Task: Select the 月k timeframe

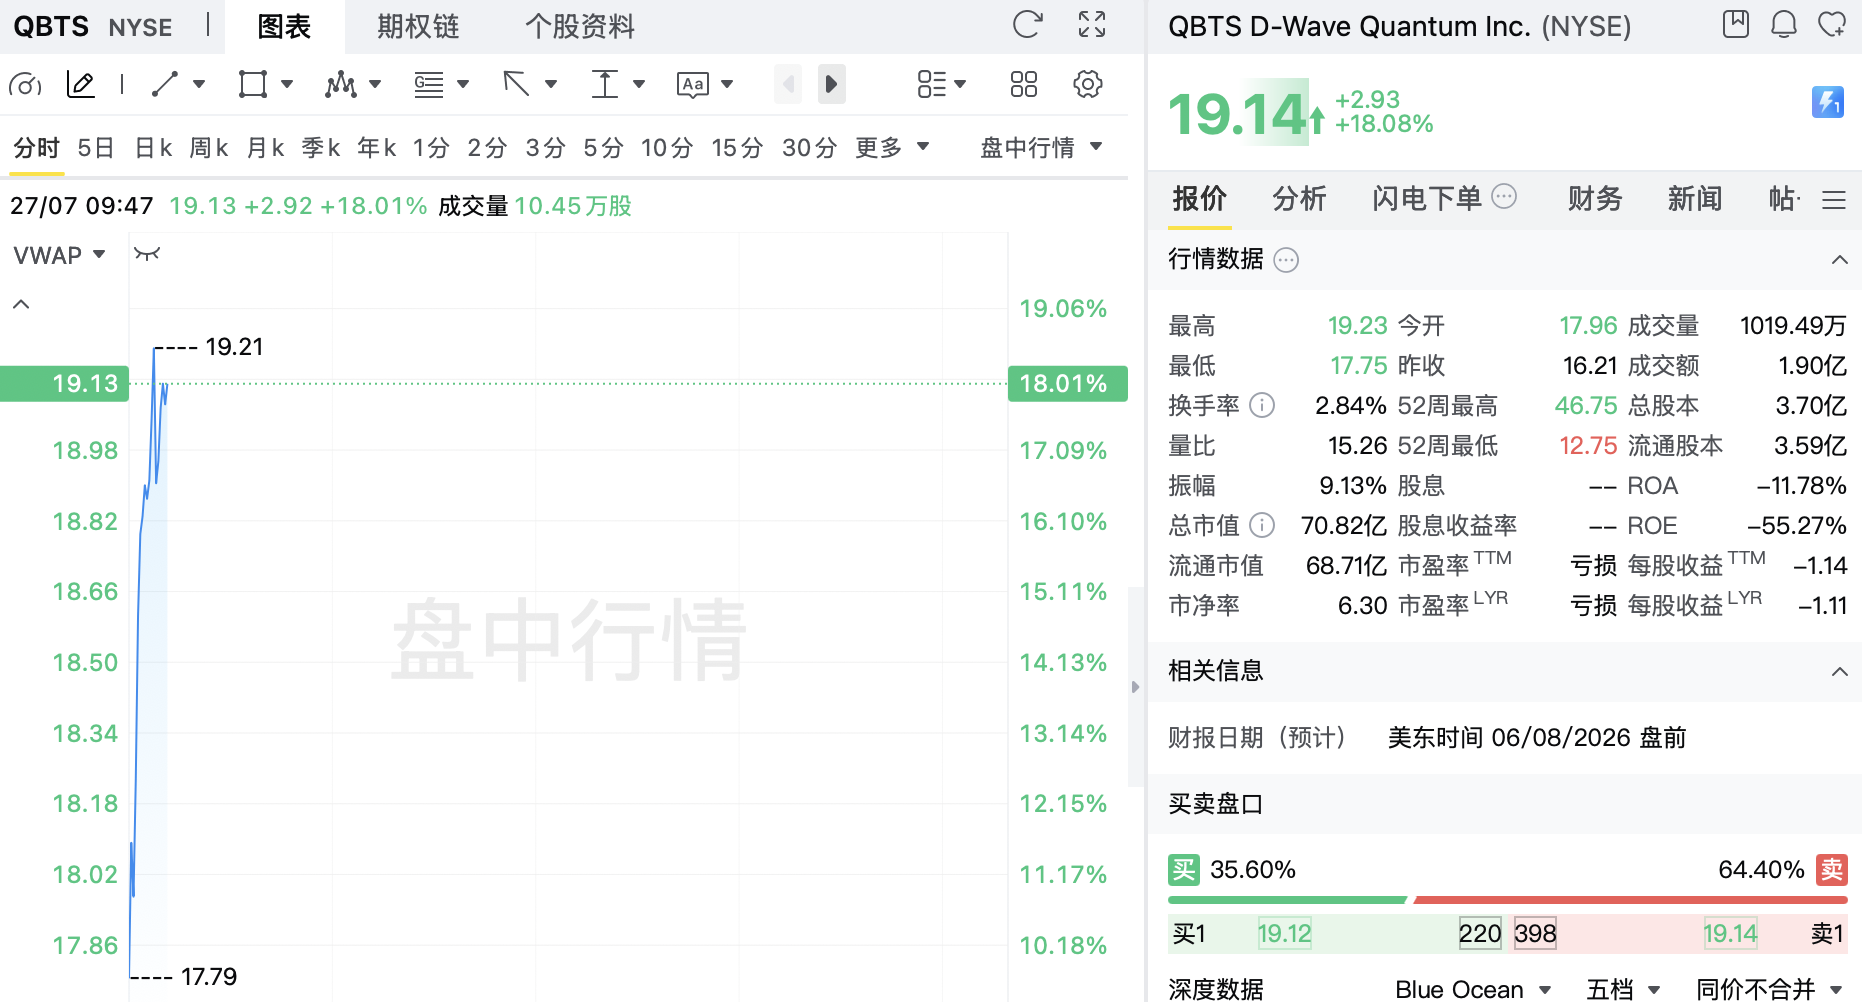Action: [x=266, y=148]
